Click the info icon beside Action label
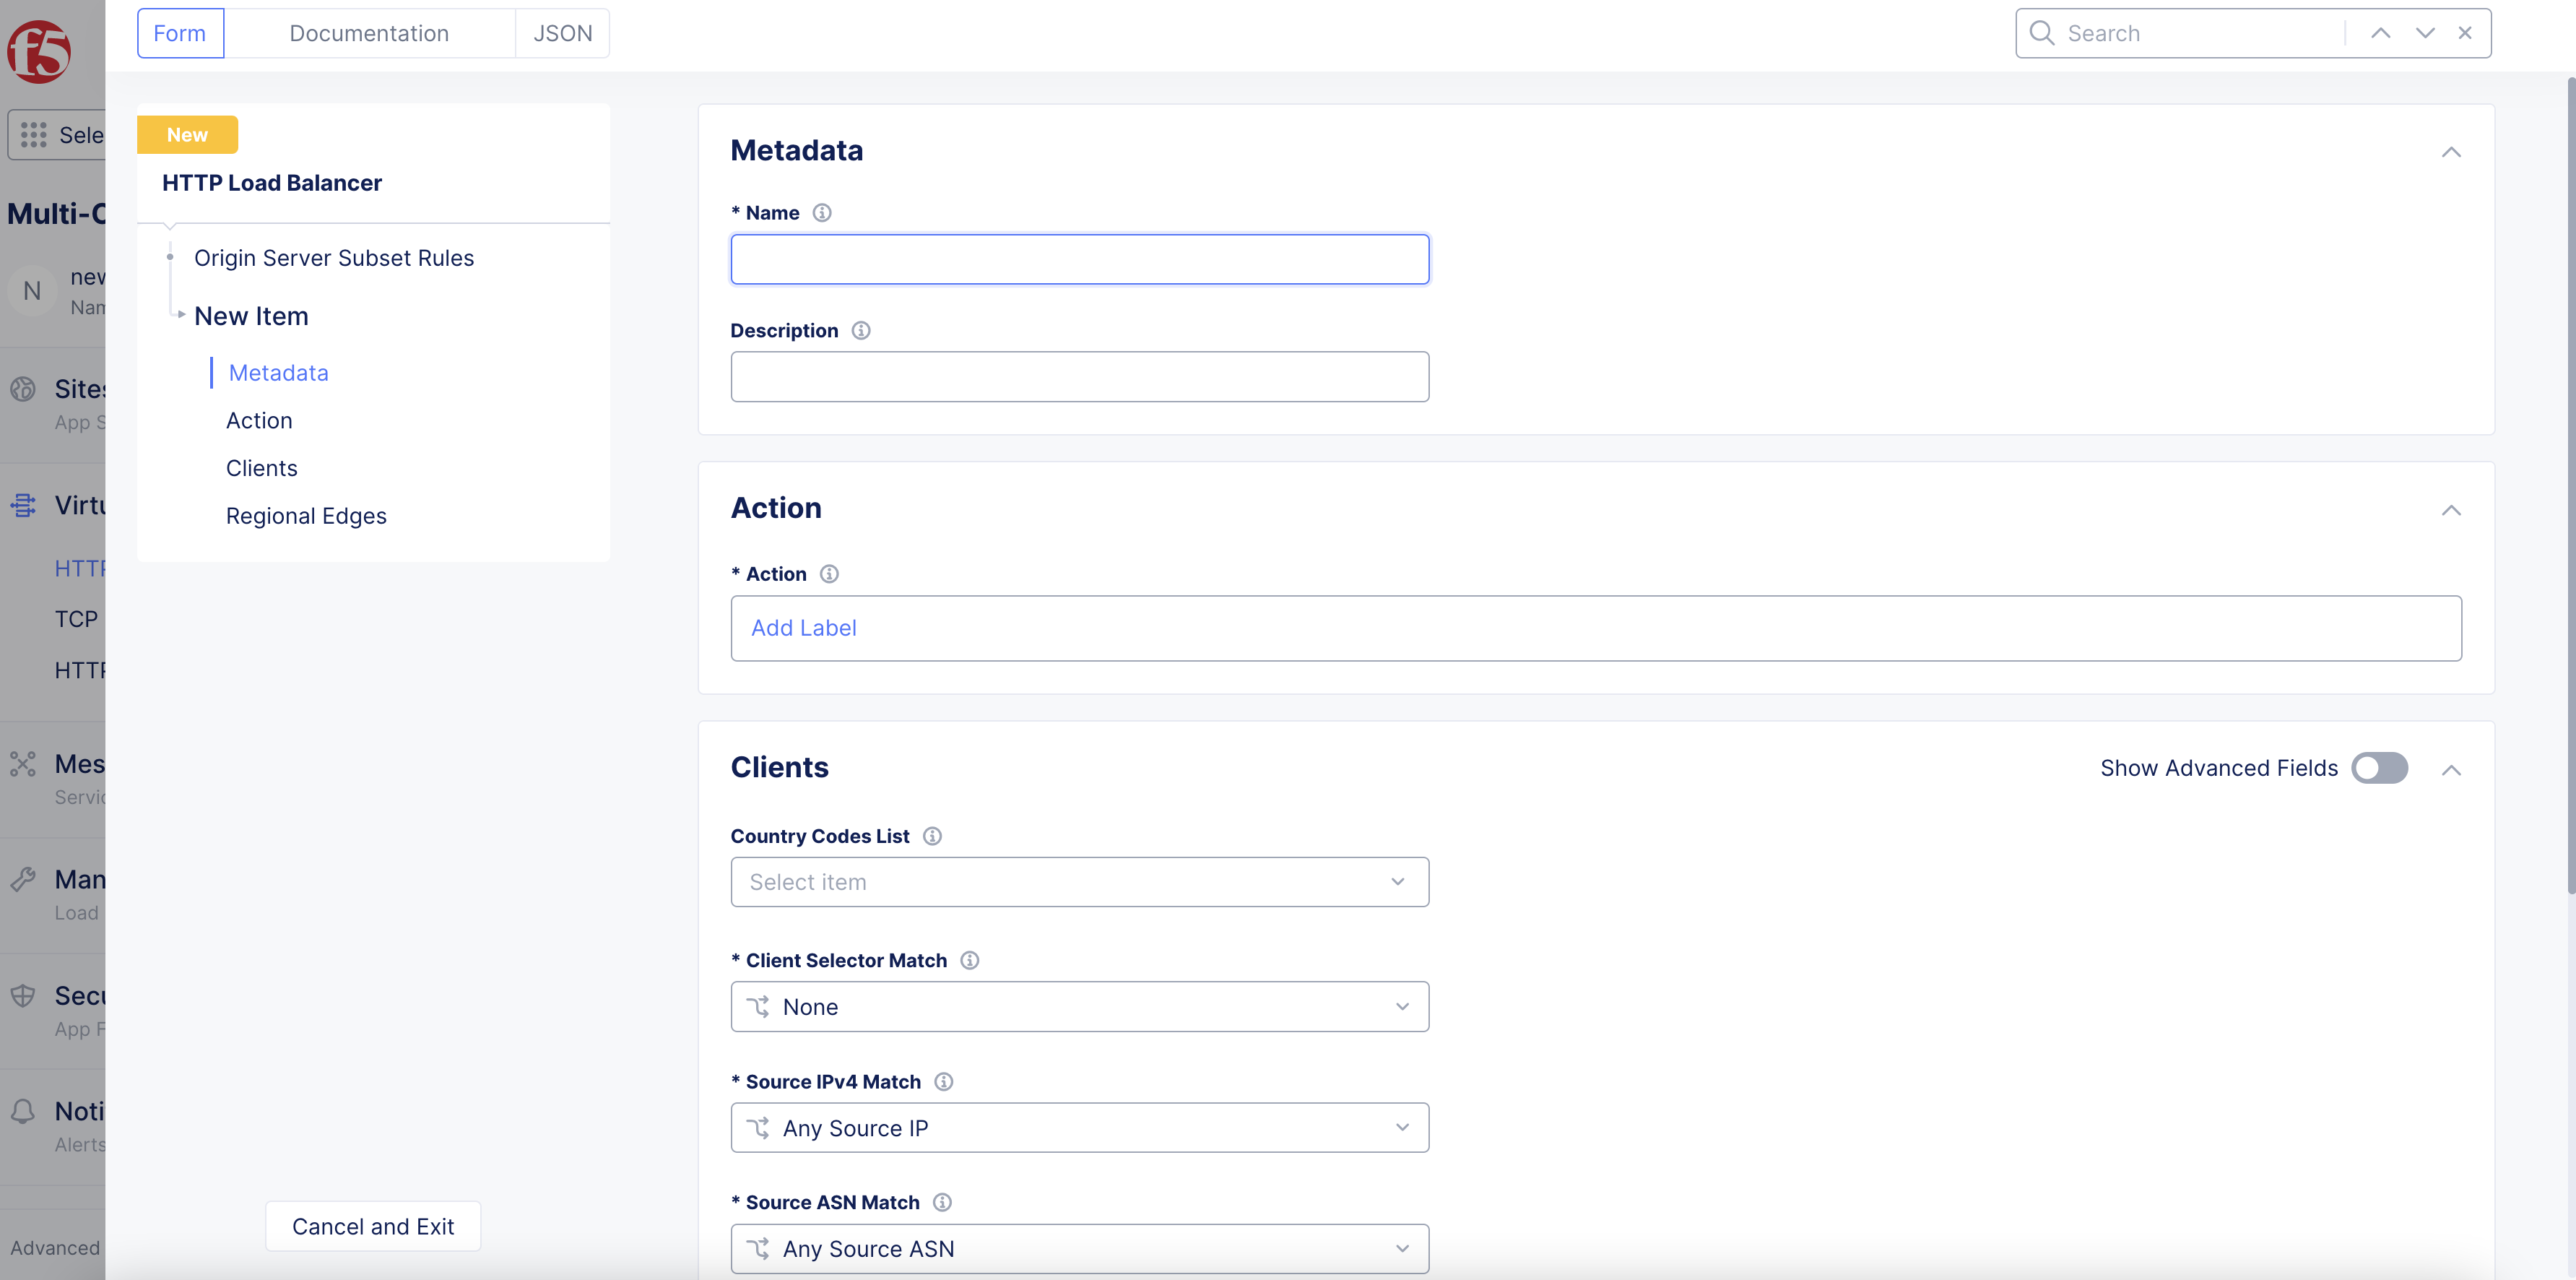This screenshot has height=1280, width=2576. pos(829,574)
